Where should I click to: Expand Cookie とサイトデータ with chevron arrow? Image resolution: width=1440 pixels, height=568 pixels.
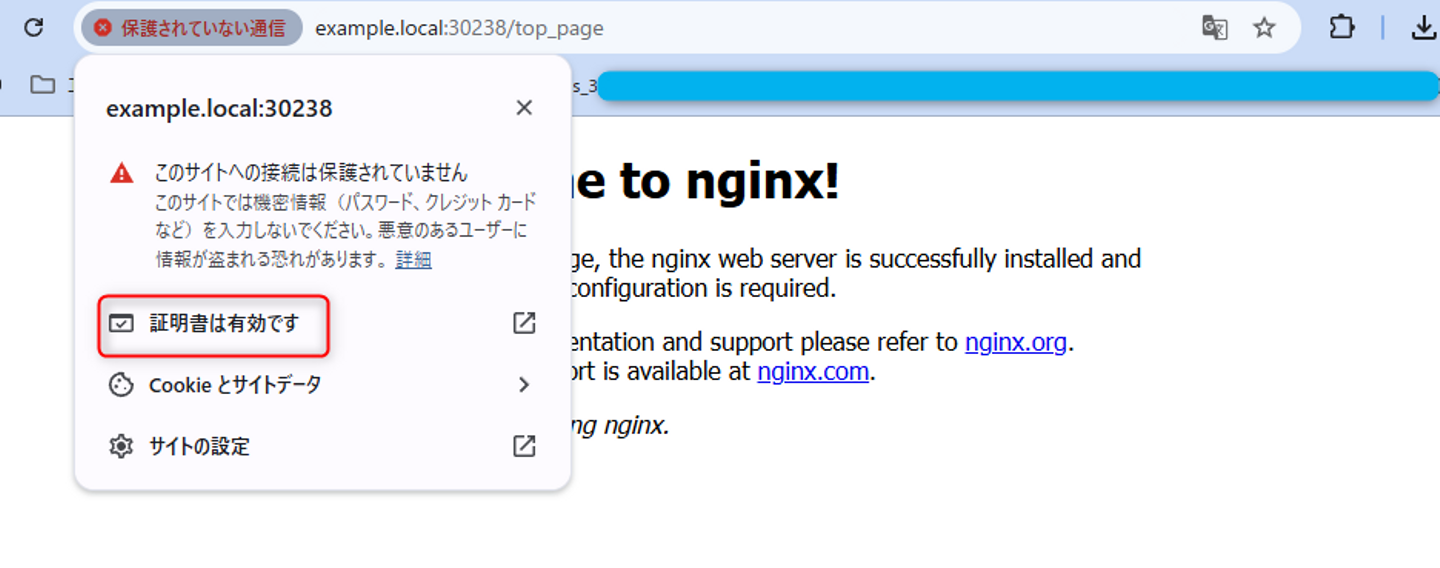(x=524, y=385)
